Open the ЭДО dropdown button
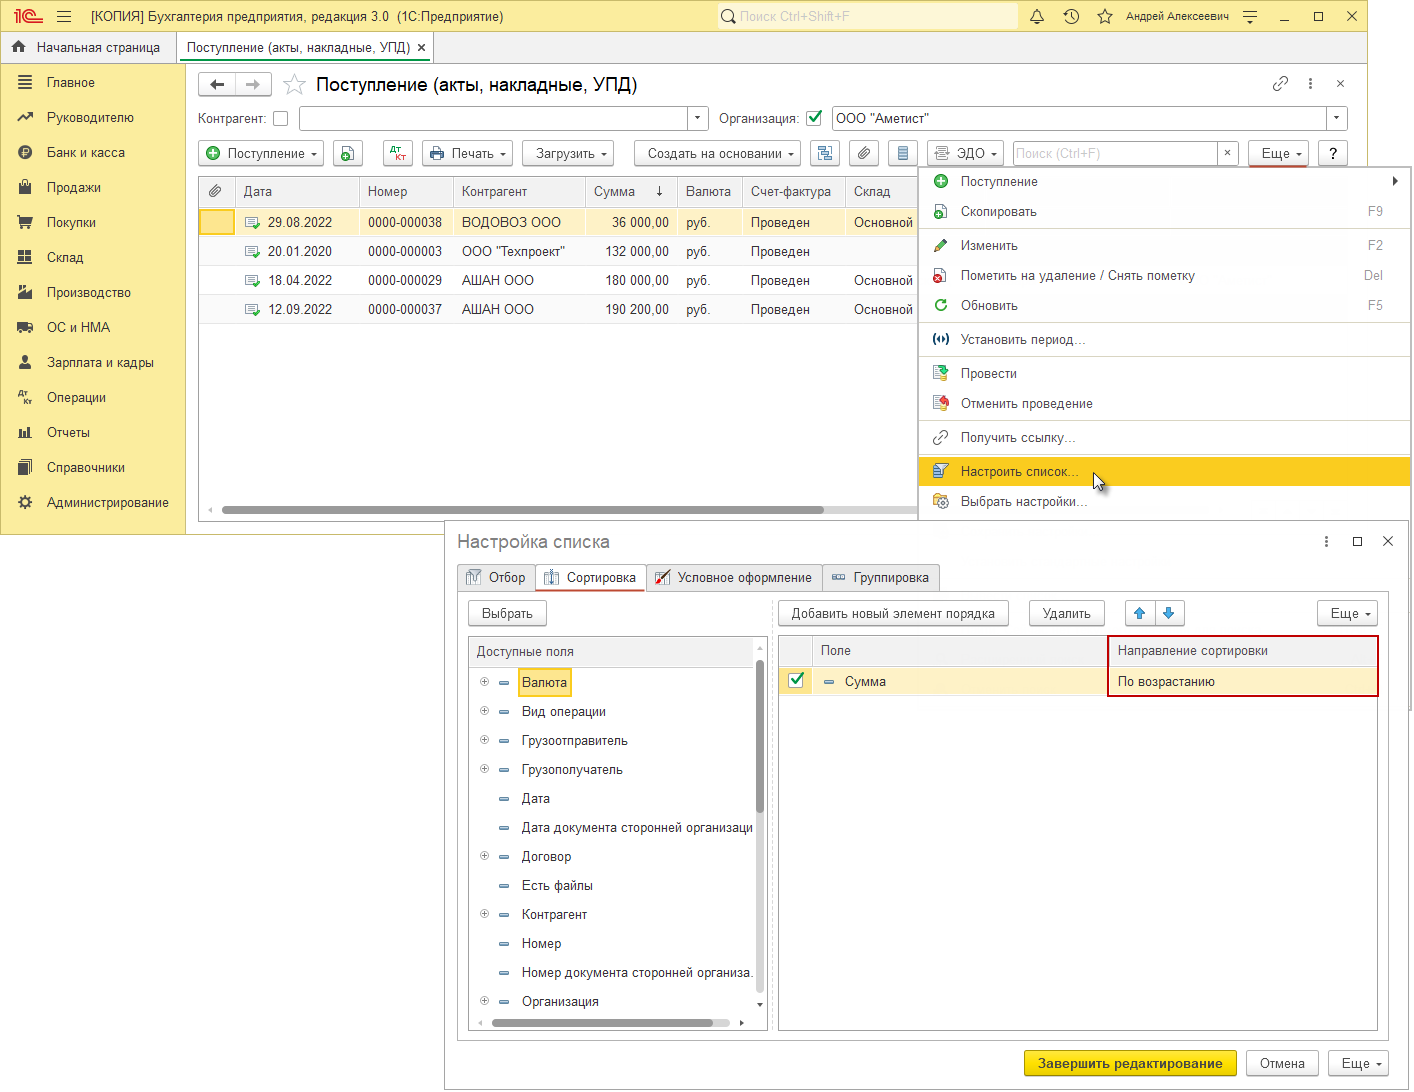Viewport: 1414px width, 1092px height. pyautogui.click(x=965, y=153)
